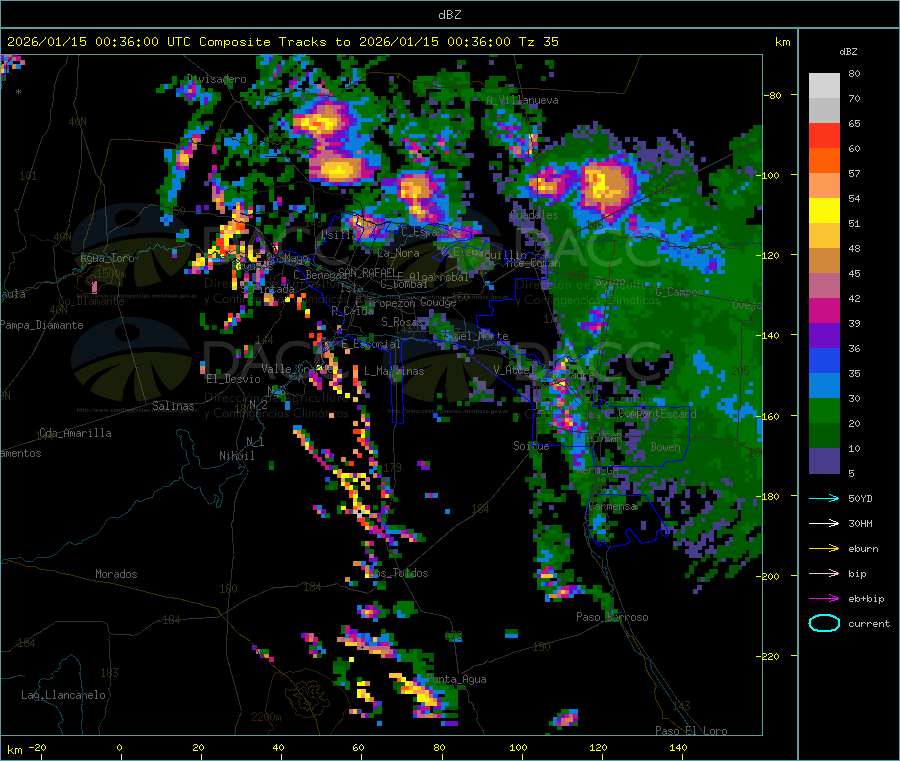
Task: Click the magenta eb+bip arrow legend icon
Action: click(824, 599)
